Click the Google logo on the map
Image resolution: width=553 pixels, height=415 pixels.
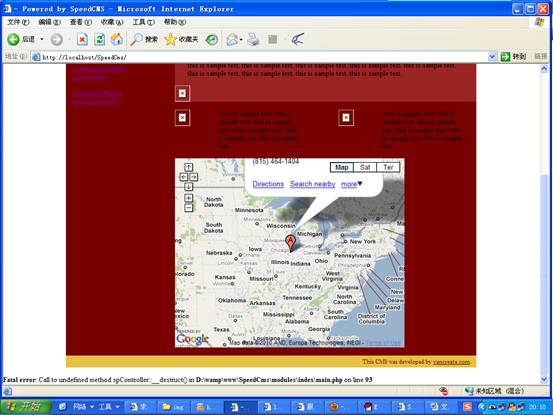[x=193, y=339]
